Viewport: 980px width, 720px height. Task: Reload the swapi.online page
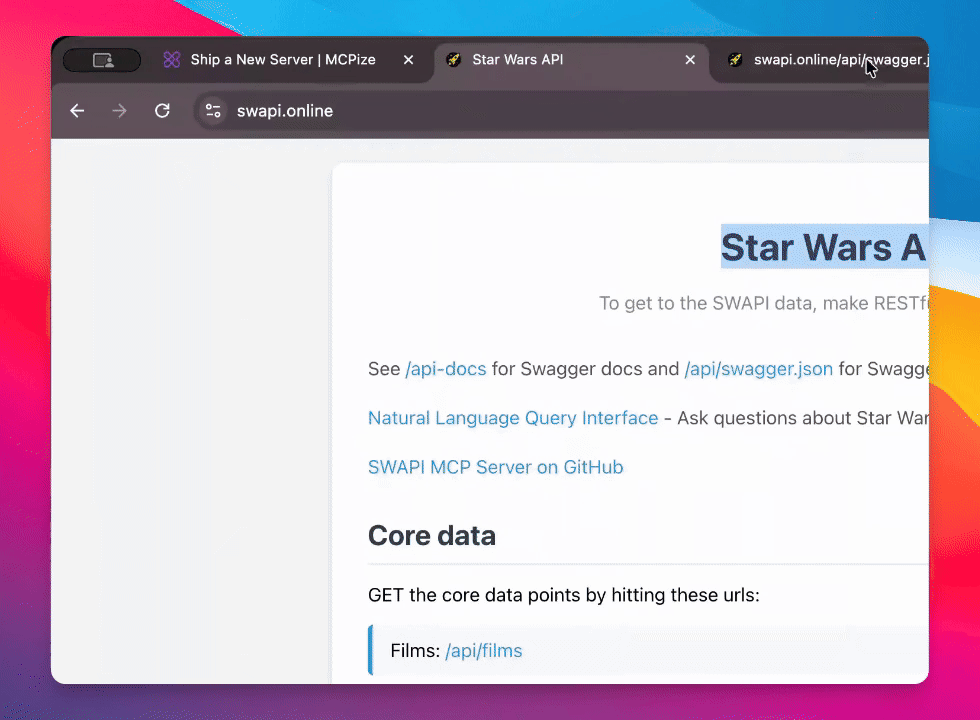[x=162, y=111]
